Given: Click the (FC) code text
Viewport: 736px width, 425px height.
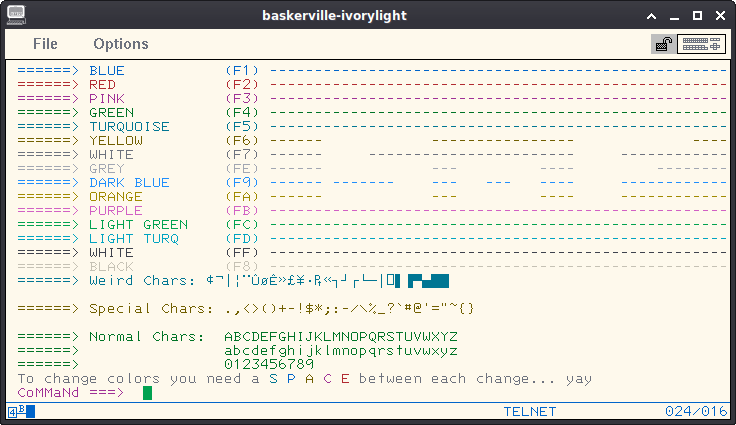Looking at the screenshot, I should pos(242,224).
